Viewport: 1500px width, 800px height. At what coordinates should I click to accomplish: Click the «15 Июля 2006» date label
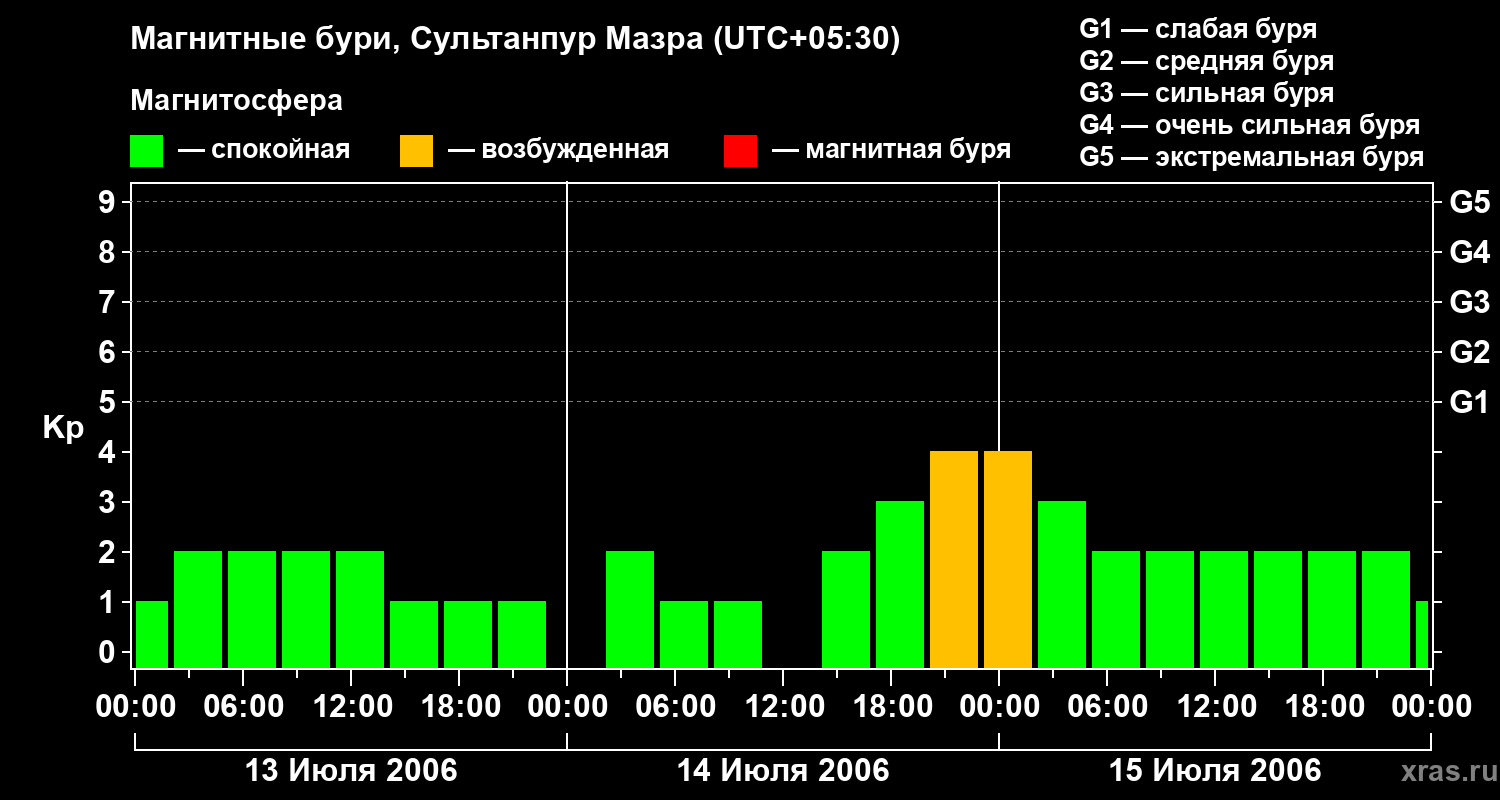pyautogui.click(x=1215, y=771)
